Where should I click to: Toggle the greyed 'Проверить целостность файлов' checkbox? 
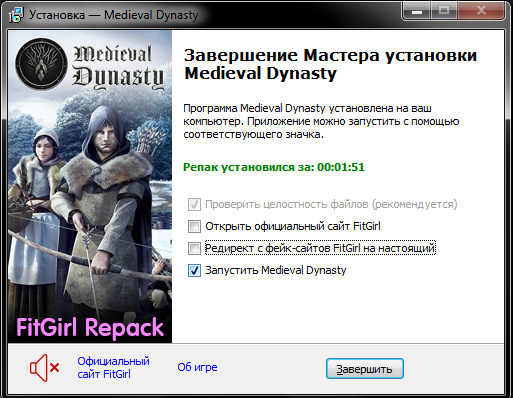coord(194,204)
